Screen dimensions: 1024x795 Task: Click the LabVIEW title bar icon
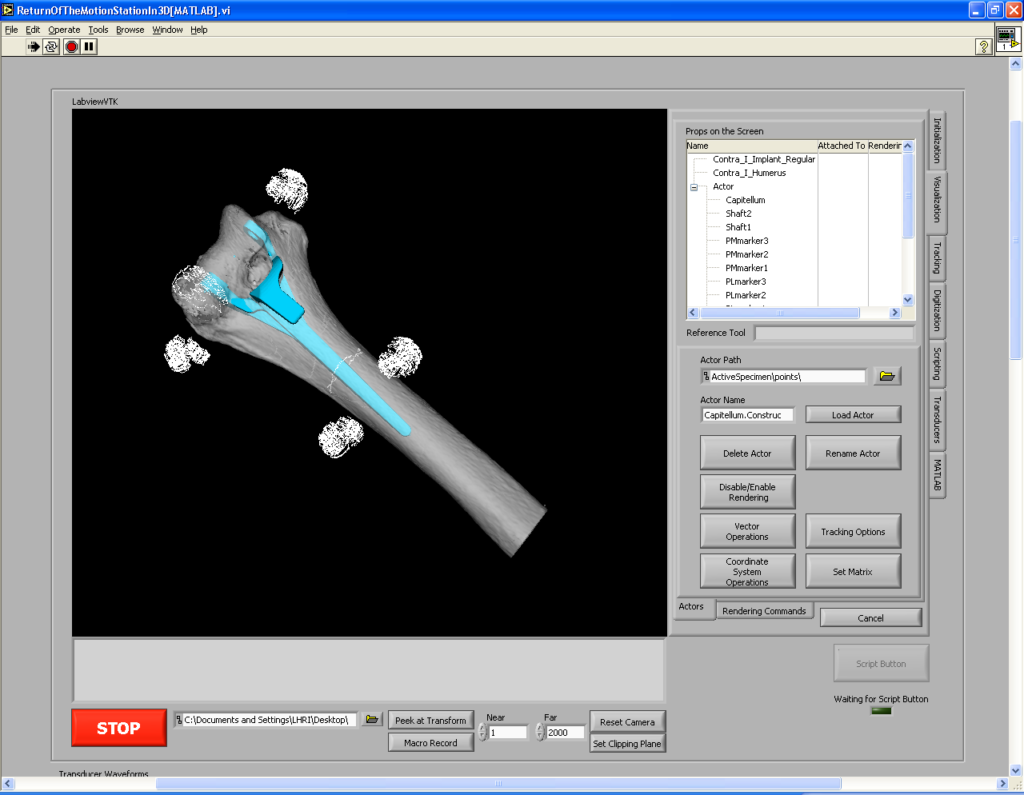point(8,10)
